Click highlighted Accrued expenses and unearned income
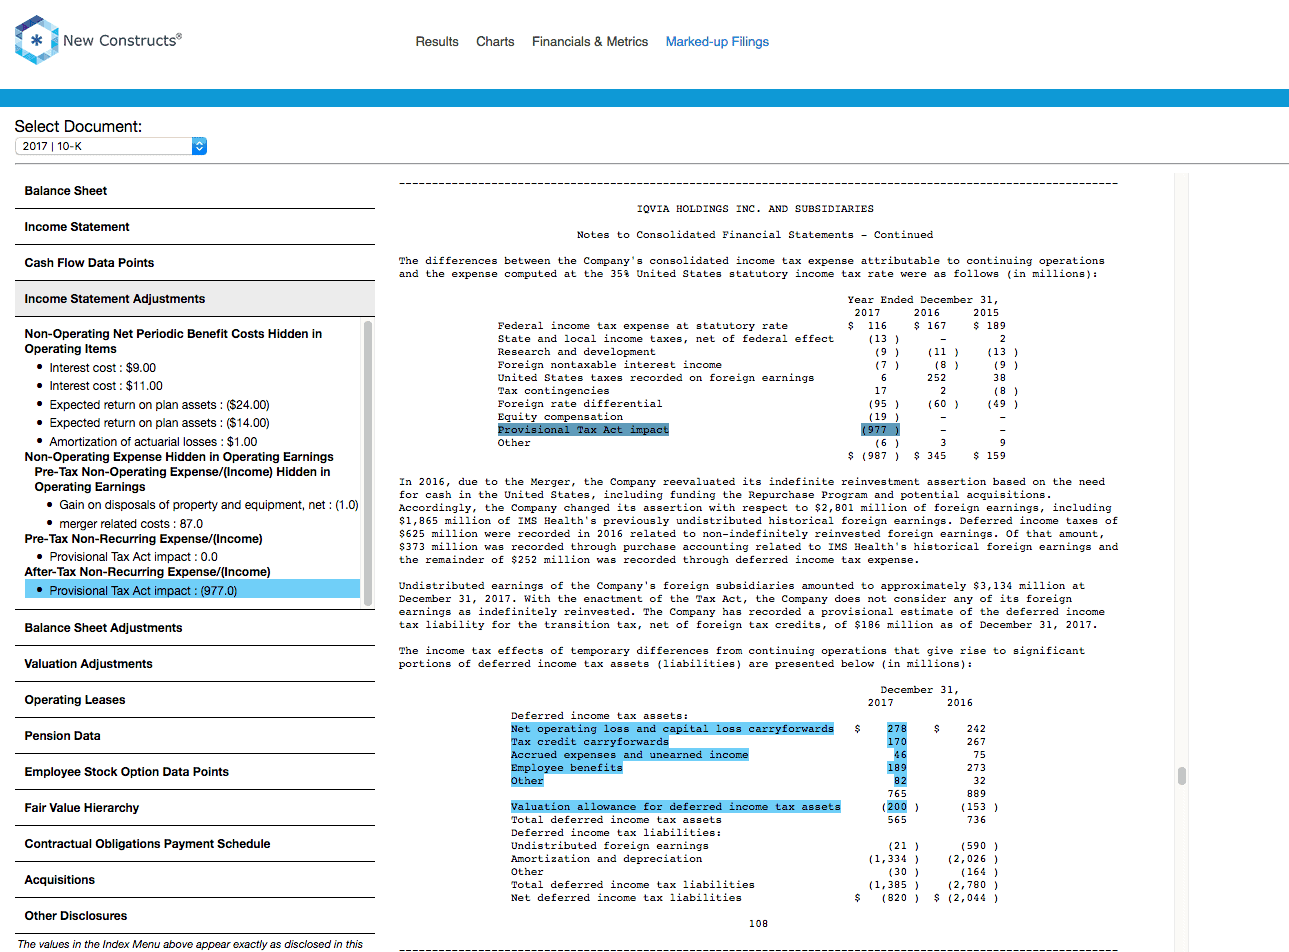Image resolution: width=1289 pixels, height=952 pixels. coord(629,755)
